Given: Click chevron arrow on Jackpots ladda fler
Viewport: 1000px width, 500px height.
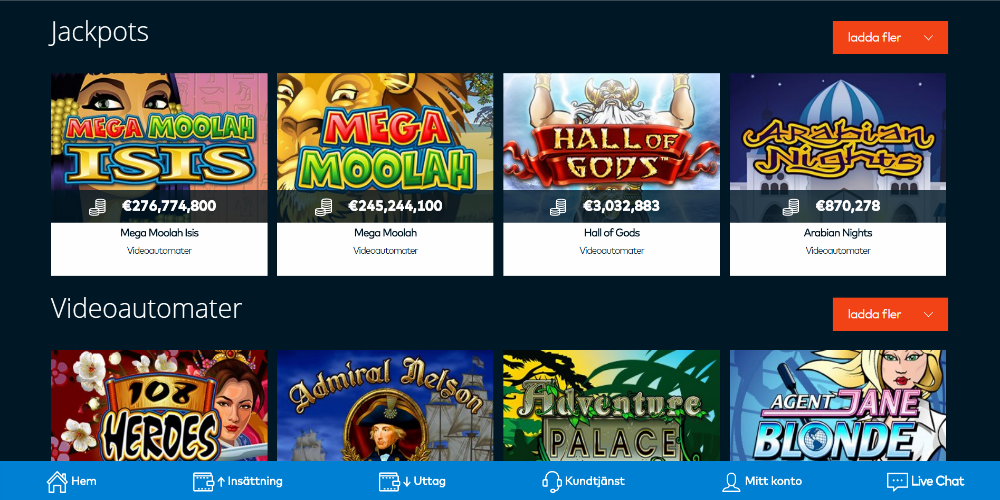Looking at the screenshot, I should pos(929,38).
